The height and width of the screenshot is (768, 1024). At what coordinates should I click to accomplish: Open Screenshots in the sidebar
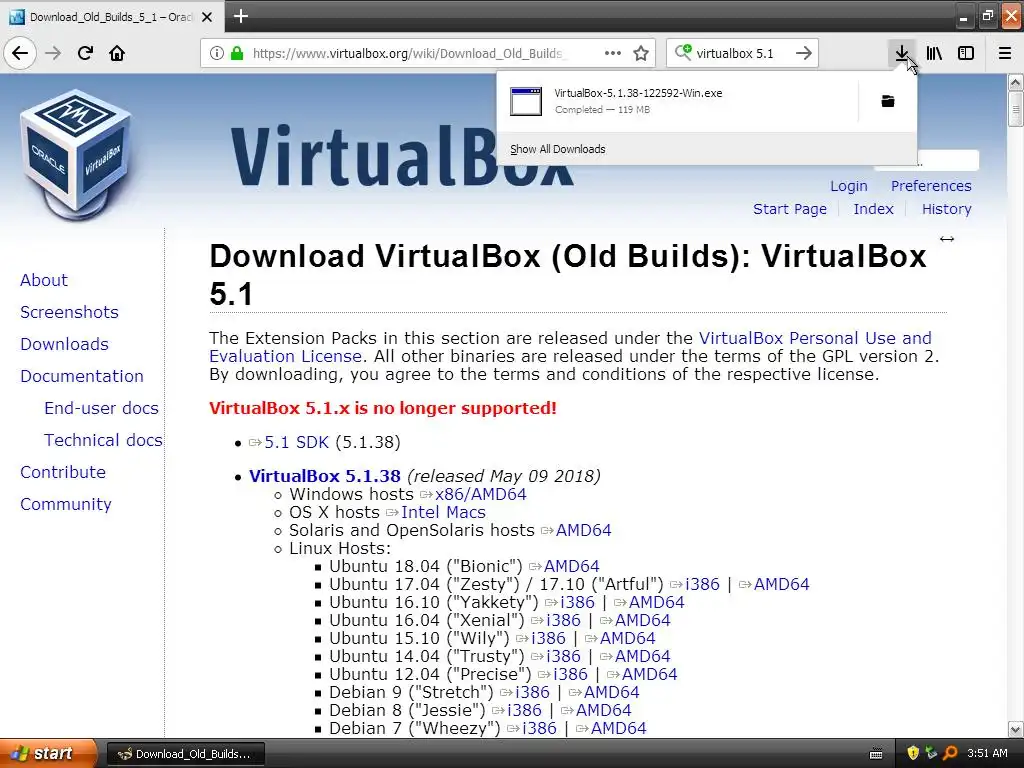point(69,312)
